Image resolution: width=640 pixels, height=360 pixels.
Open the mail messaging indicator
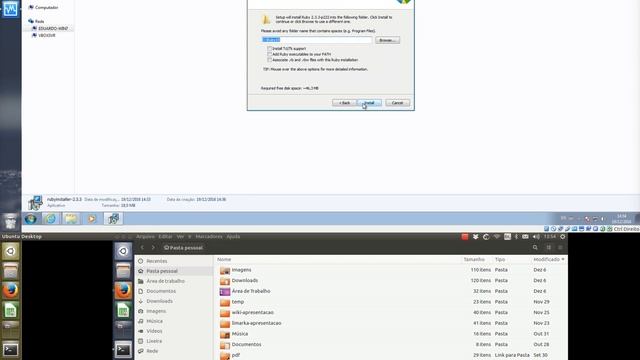(x=525, y=237)
